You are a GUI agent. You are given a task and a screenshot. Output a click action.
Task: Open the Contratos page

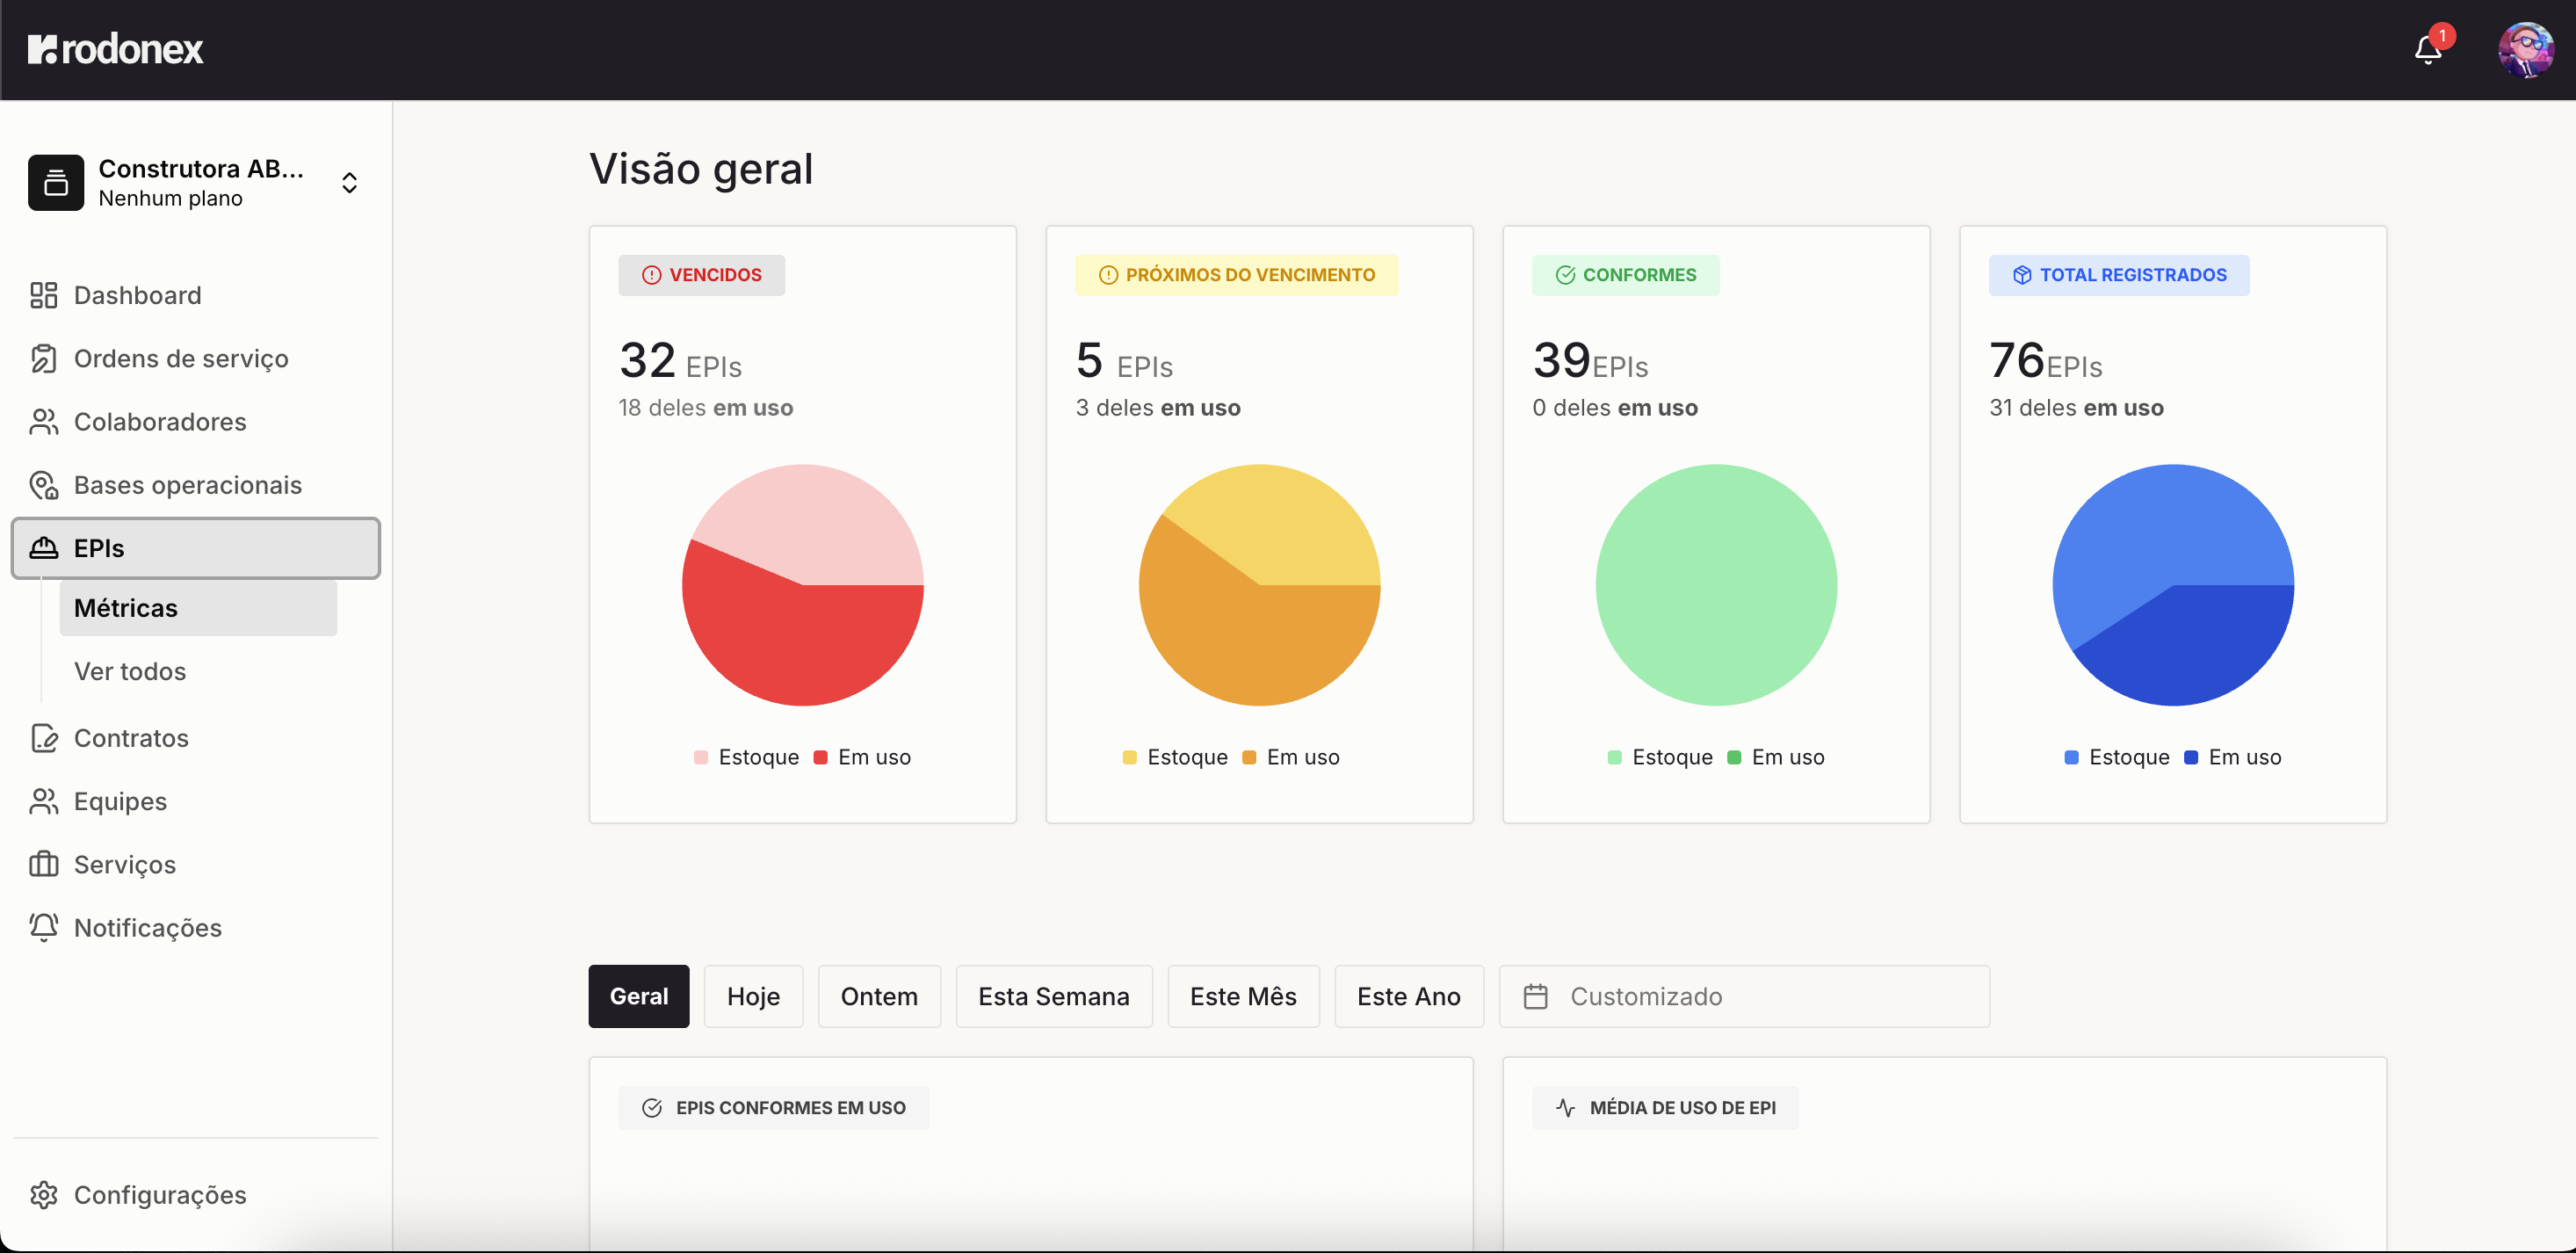pyautogui.click(x=131, y=738)
